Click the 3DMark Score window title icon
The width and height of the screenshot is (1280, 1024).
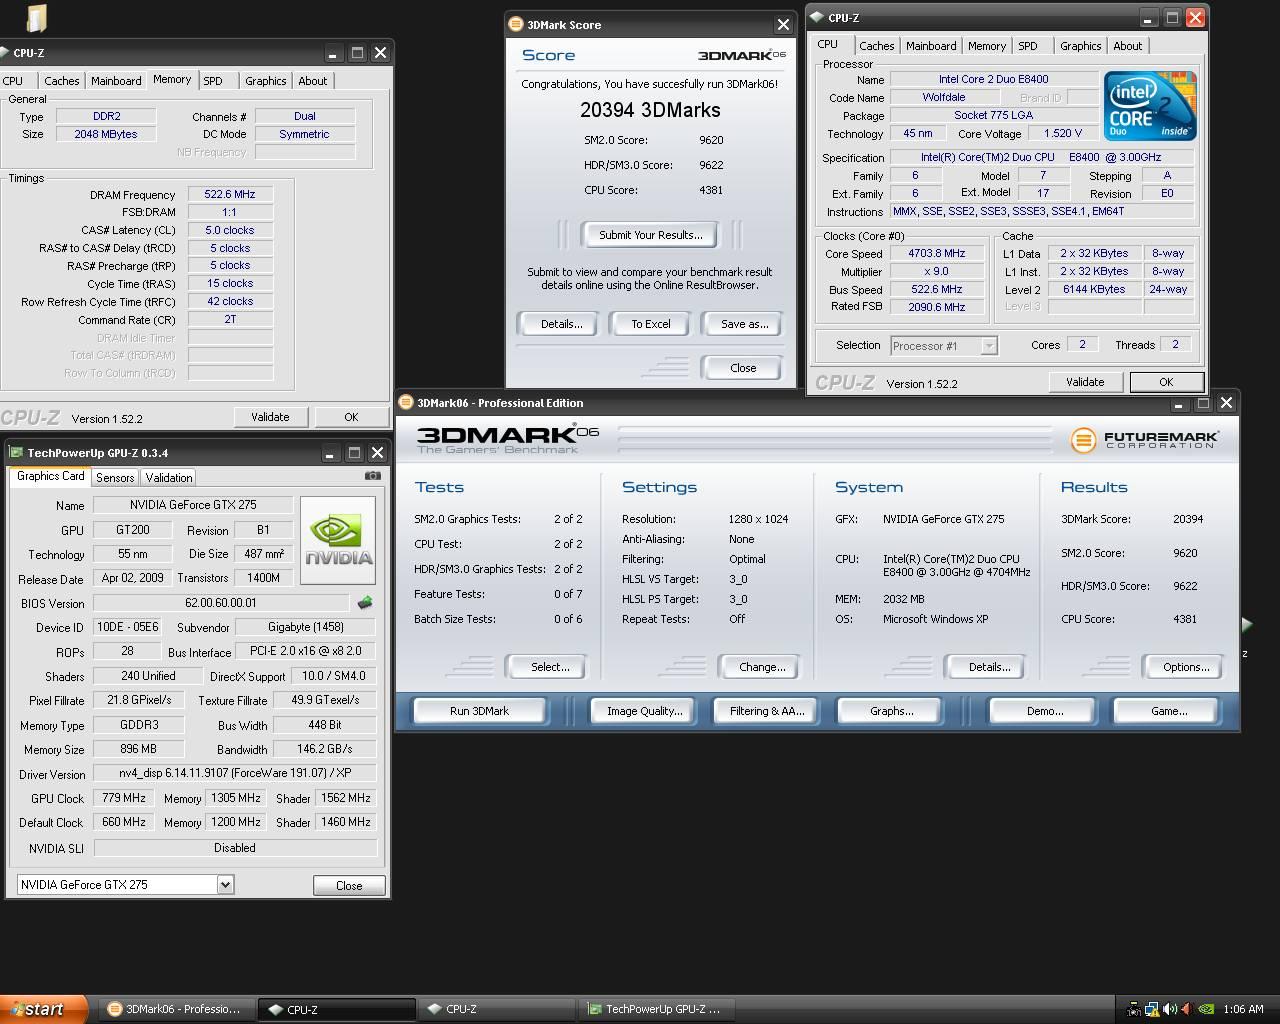click(516, 24)
